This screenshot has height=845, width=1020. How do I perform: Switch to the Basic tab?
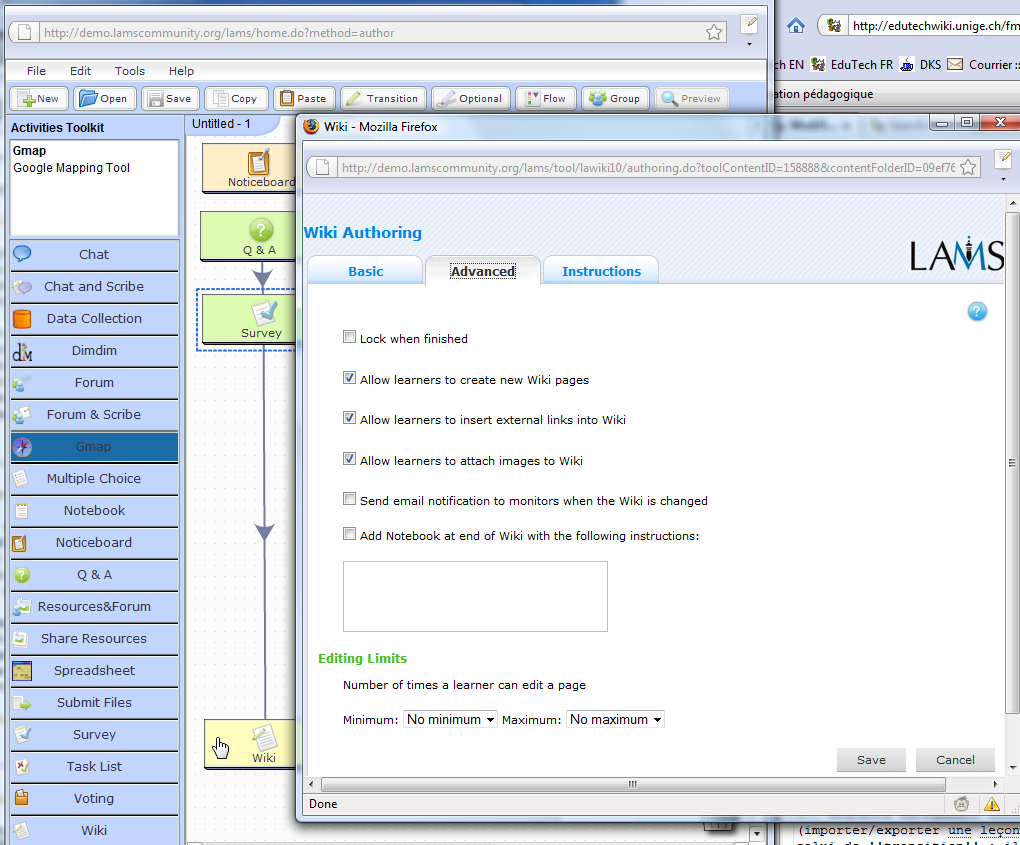[366, 271]
